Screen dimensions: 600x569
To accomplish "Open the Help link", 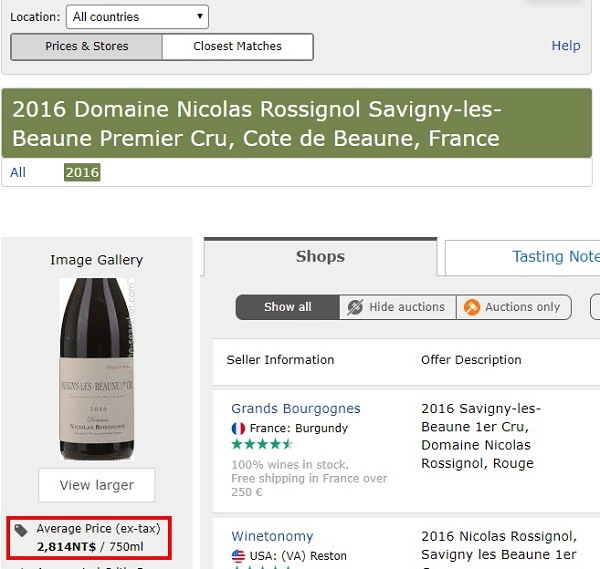I will point(566,46).
